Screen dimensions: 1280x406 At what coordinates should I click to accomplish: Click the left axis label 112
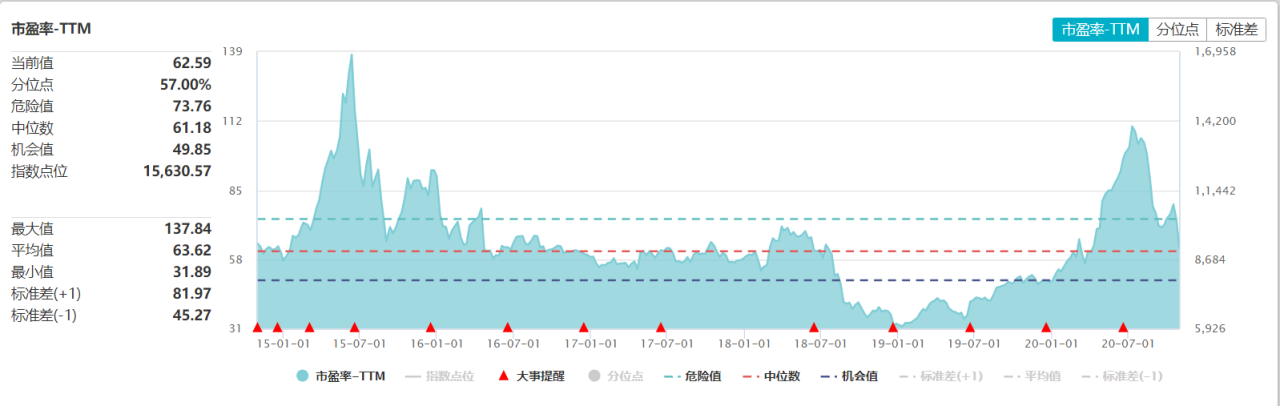click(x=233, y=121)
